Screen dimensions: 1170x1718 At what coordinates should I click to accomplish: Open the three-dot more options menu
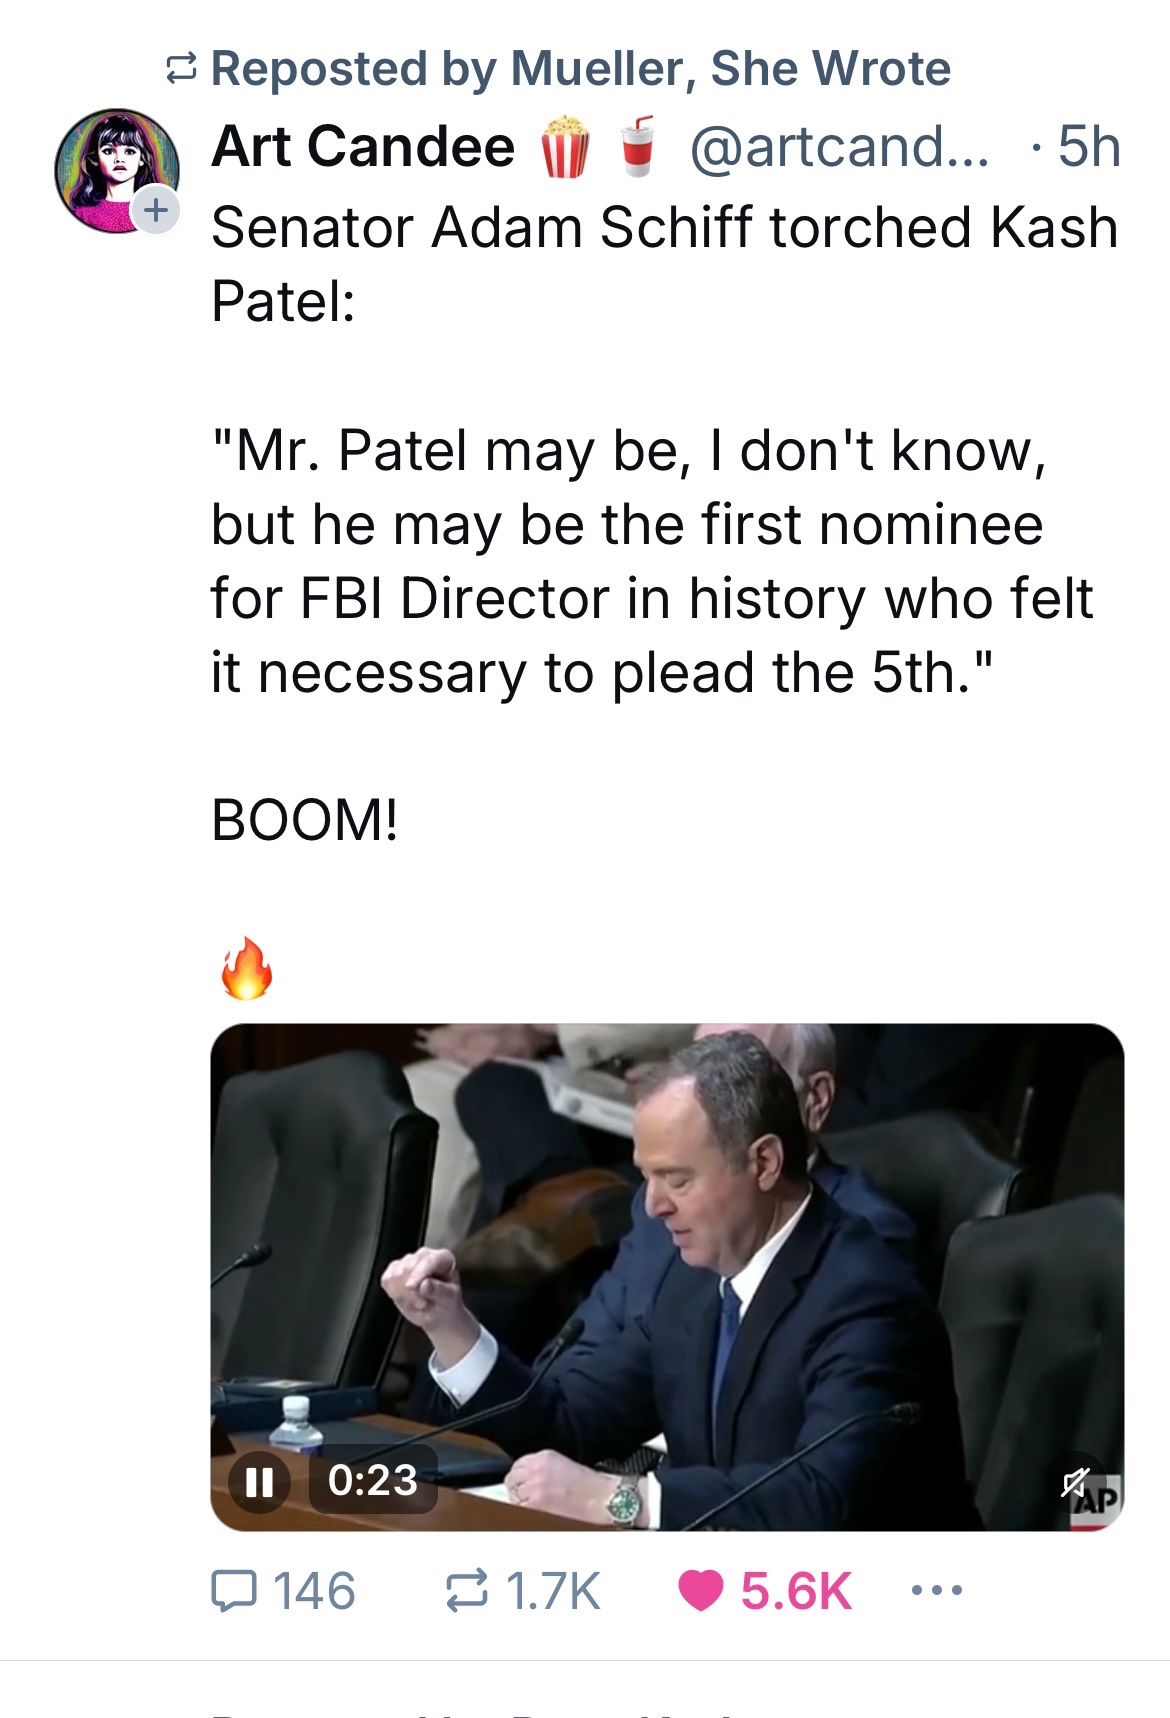pyautogui.click(x=937, y=1589)
